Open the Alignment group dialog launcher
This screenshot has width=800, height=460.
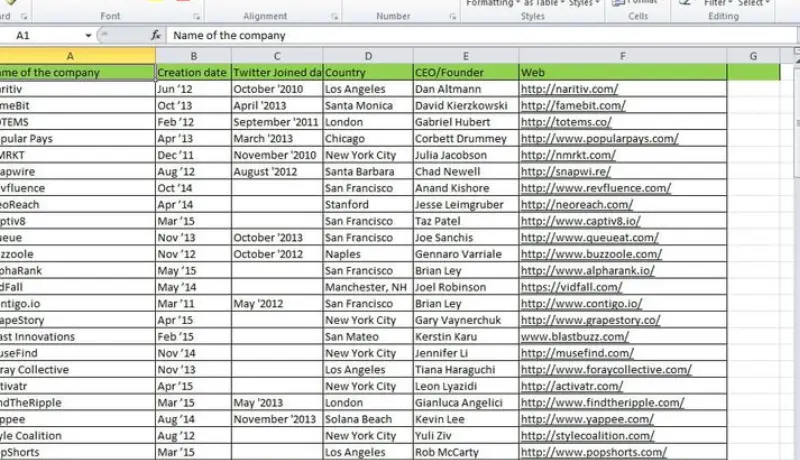pyautogui.click(x=334, y=17)
